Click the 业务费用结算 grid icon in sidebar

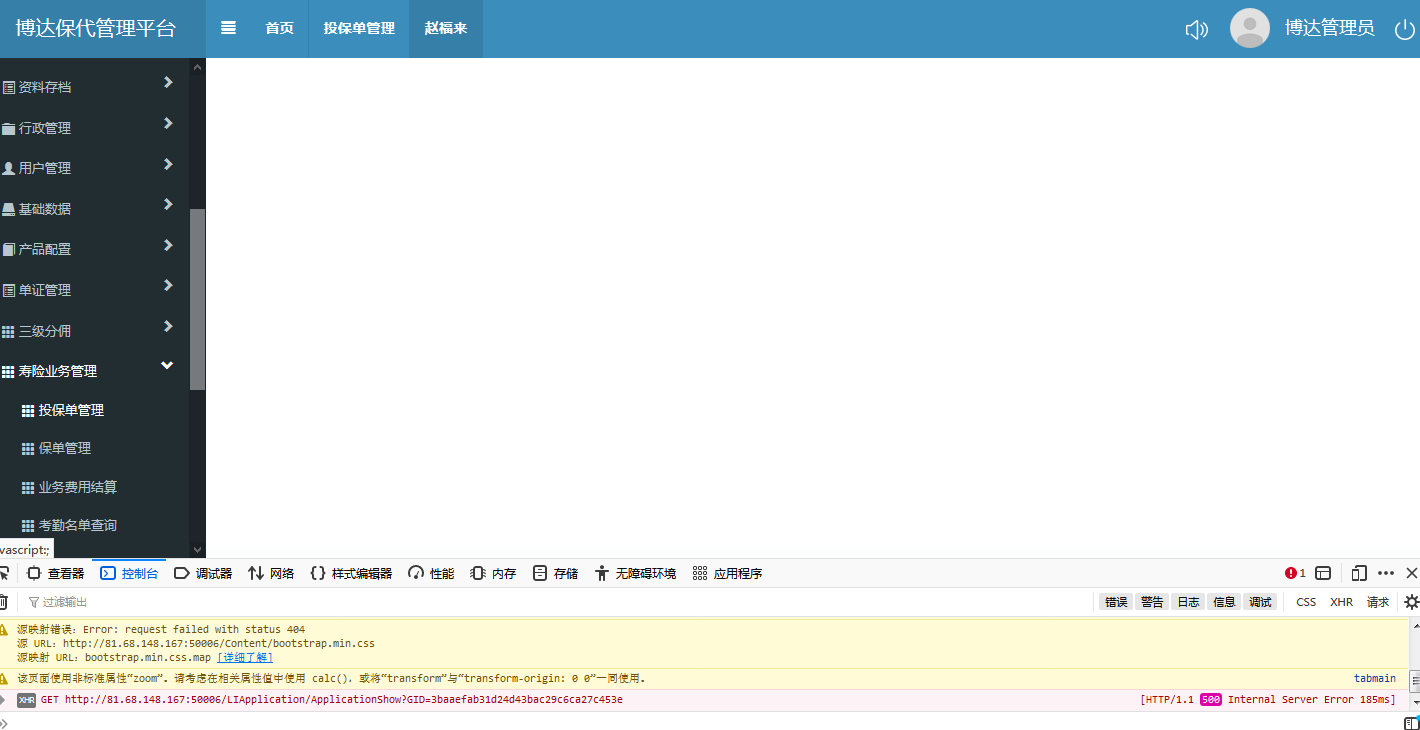click(28, 487)
